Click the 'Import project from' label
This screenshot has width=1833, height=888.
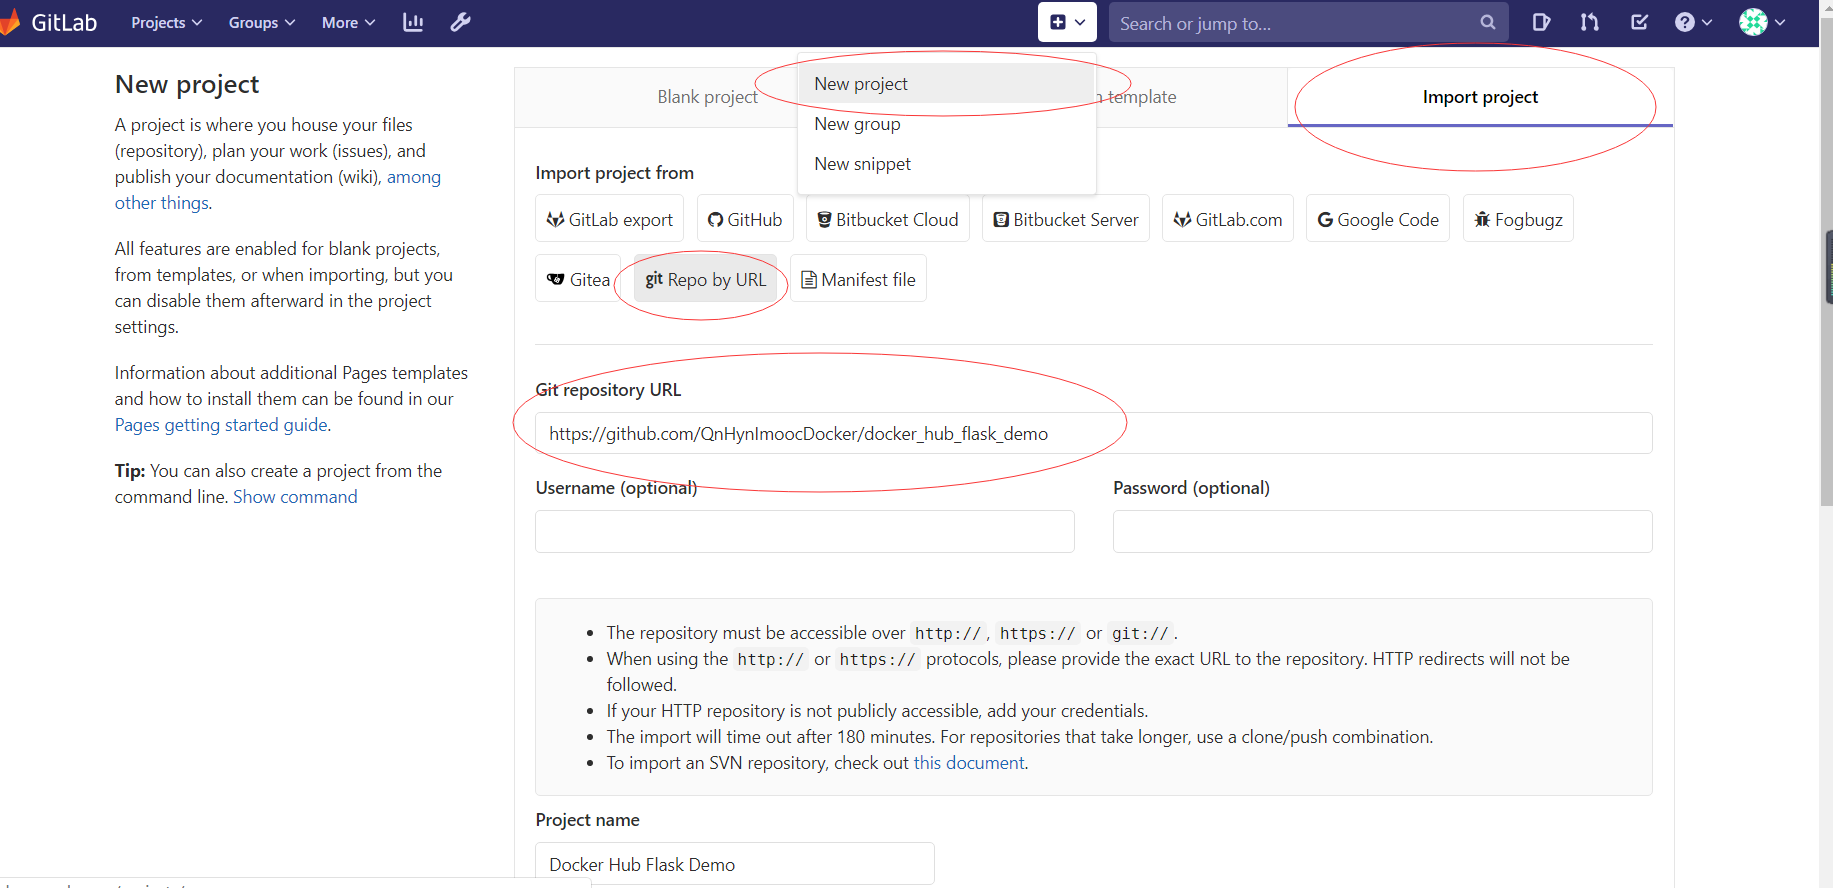click(614, 172)
